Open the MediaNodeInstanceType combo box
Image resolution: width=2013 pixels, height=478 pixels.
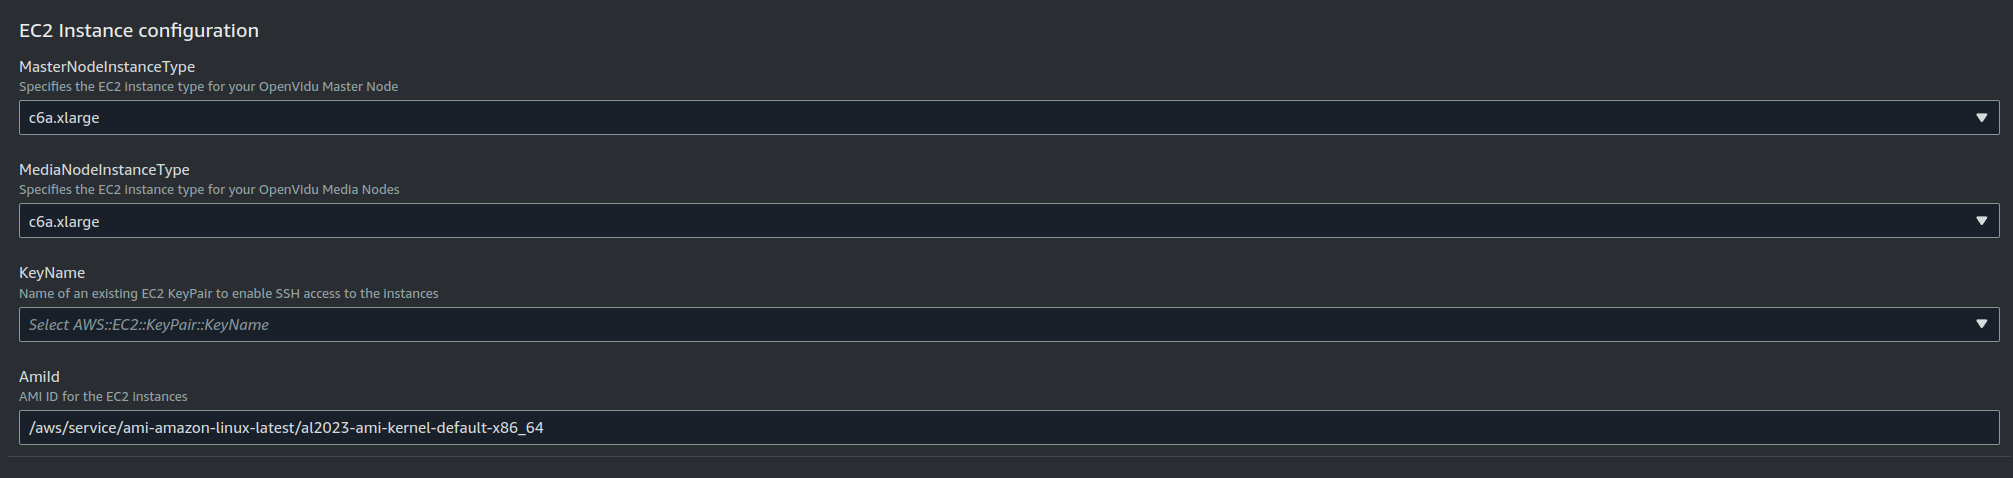(x=1009, y=221)
